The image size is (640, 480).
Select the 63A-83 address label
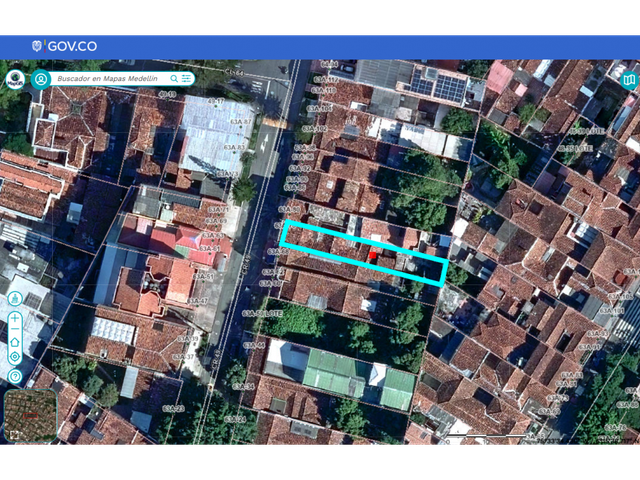point(234,147)
